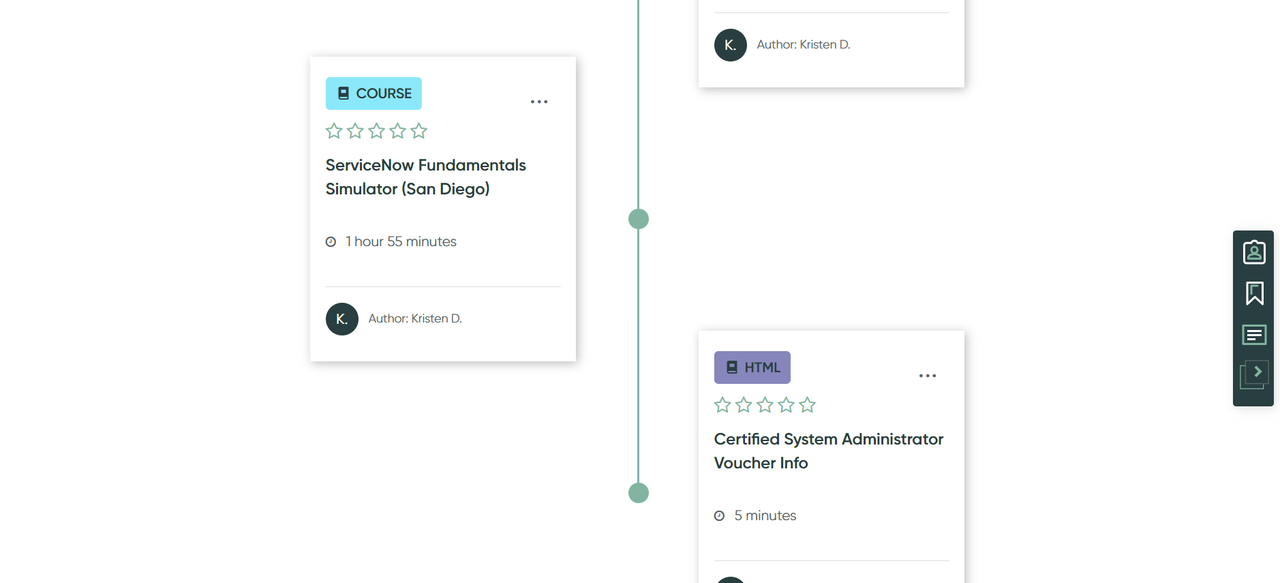Click the bookmark icon in side panel
This screenshot has width=1280, height=583.
click(1254, 293)
